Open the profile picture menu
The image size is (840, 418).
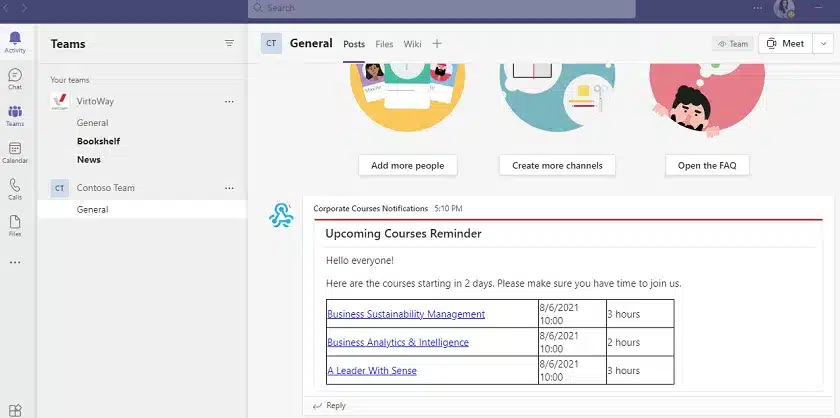coord(784,8)
